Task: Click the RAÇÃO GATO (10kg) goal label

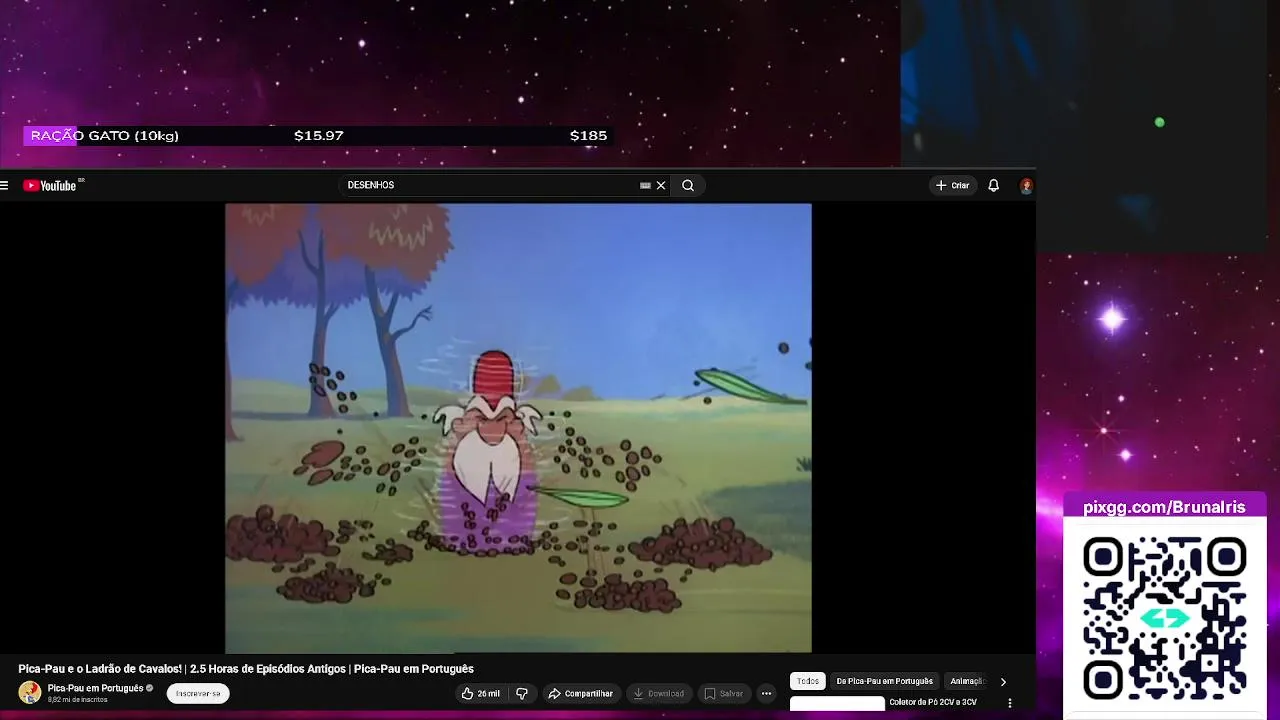Action: (105, 136)
